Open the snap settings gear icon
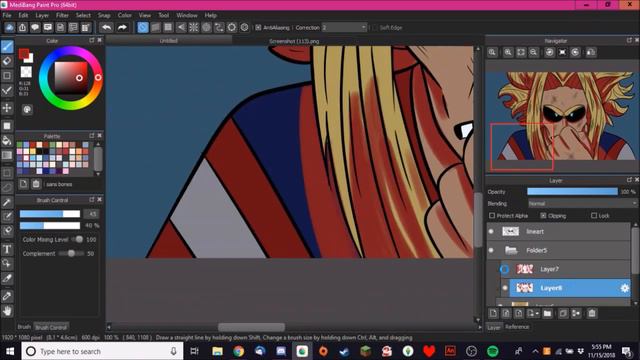 coord(244,27)
